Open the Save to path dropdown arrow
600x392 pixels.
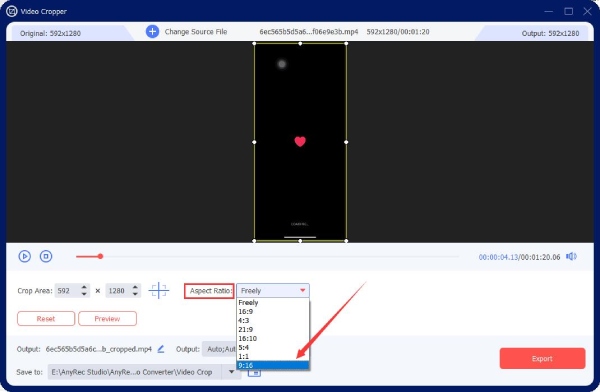[231, 372]
